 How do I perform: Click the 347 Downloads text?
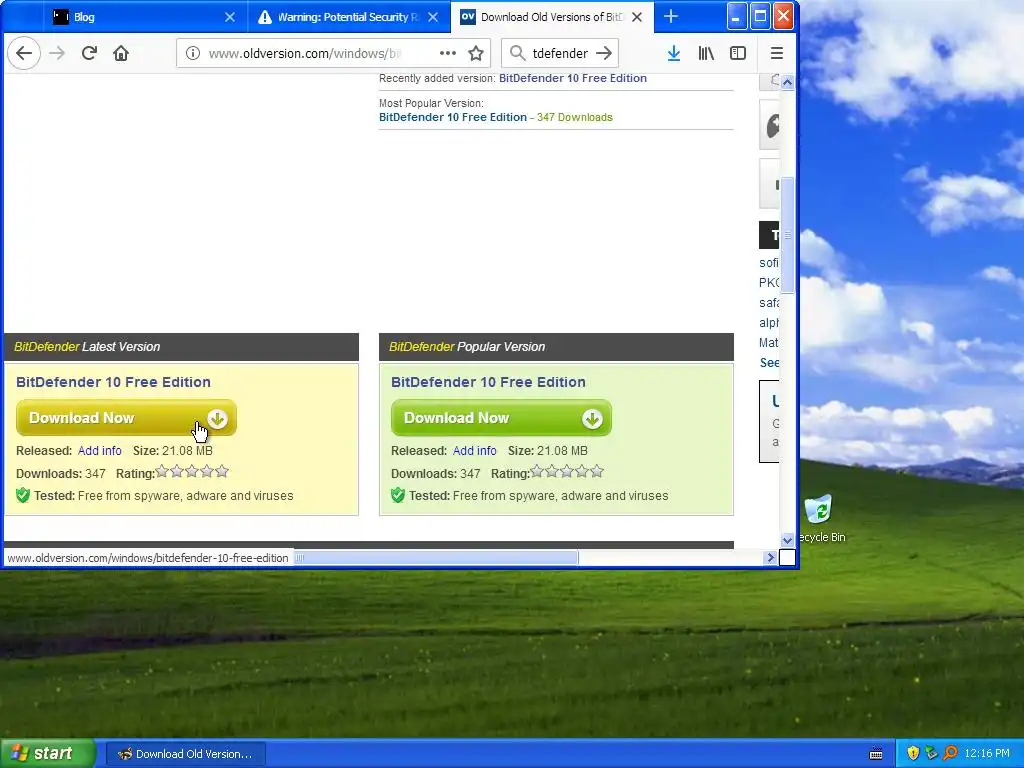[575, 118]
